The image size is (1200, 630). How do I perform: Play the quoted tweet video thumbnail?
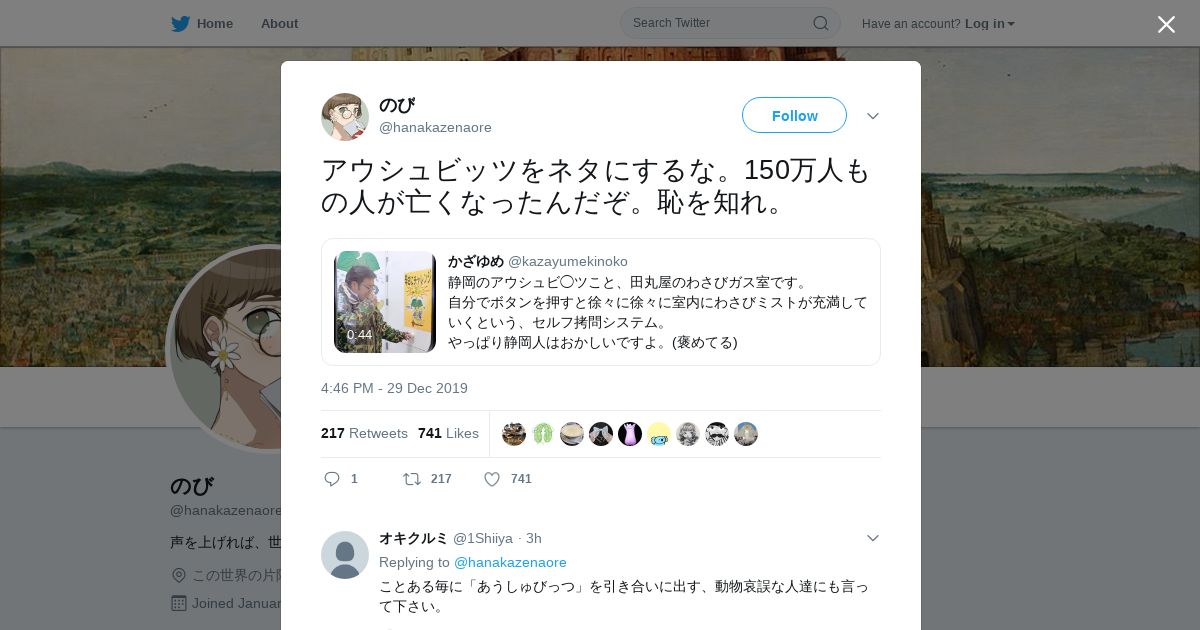385,302
